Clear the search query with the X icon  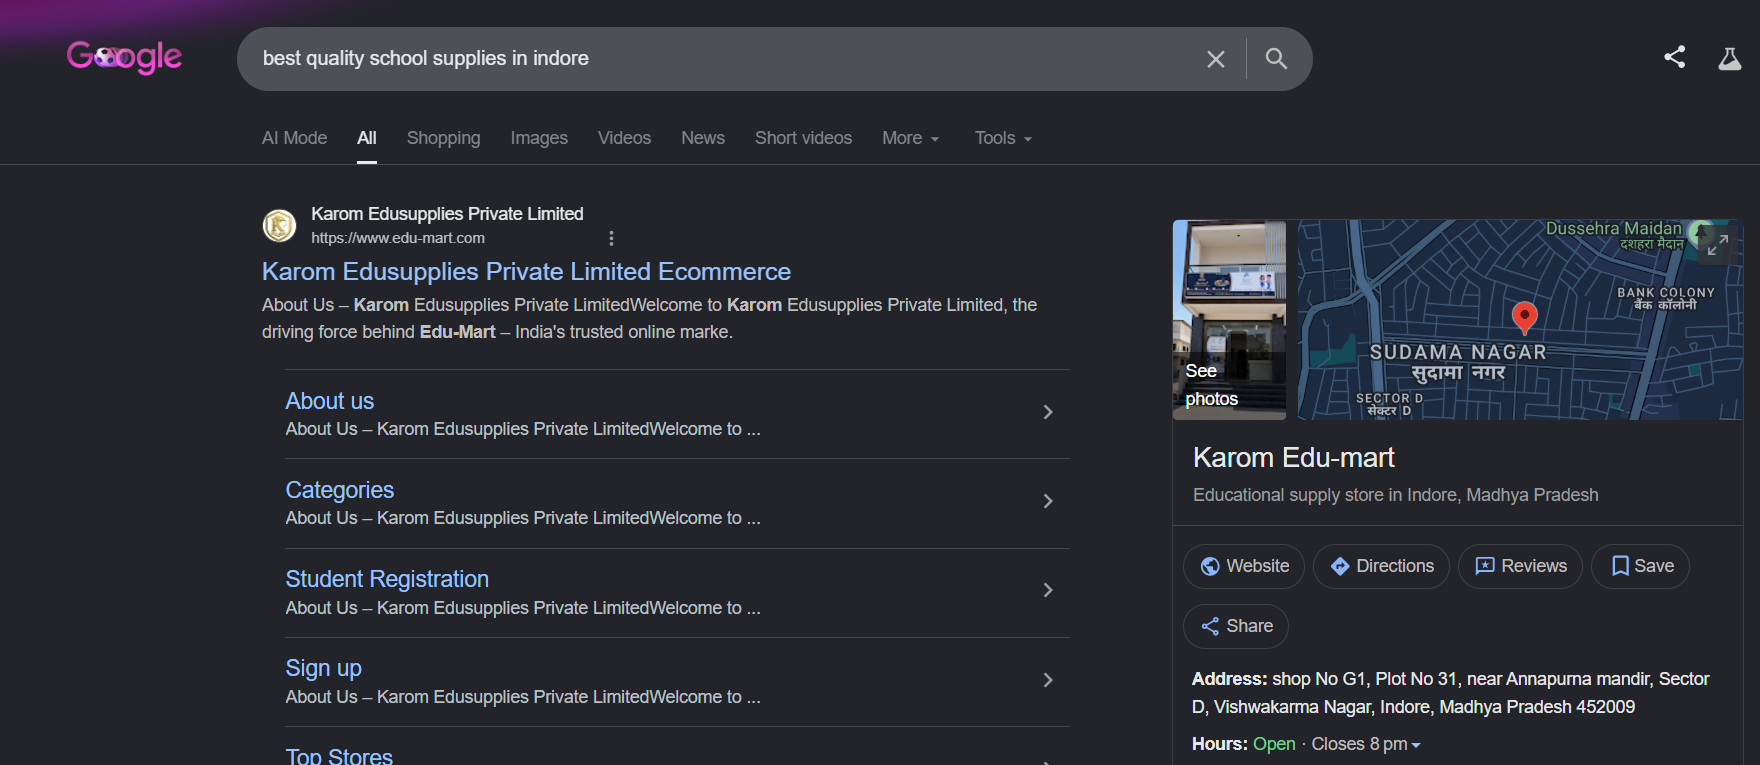coord(1216,59)
